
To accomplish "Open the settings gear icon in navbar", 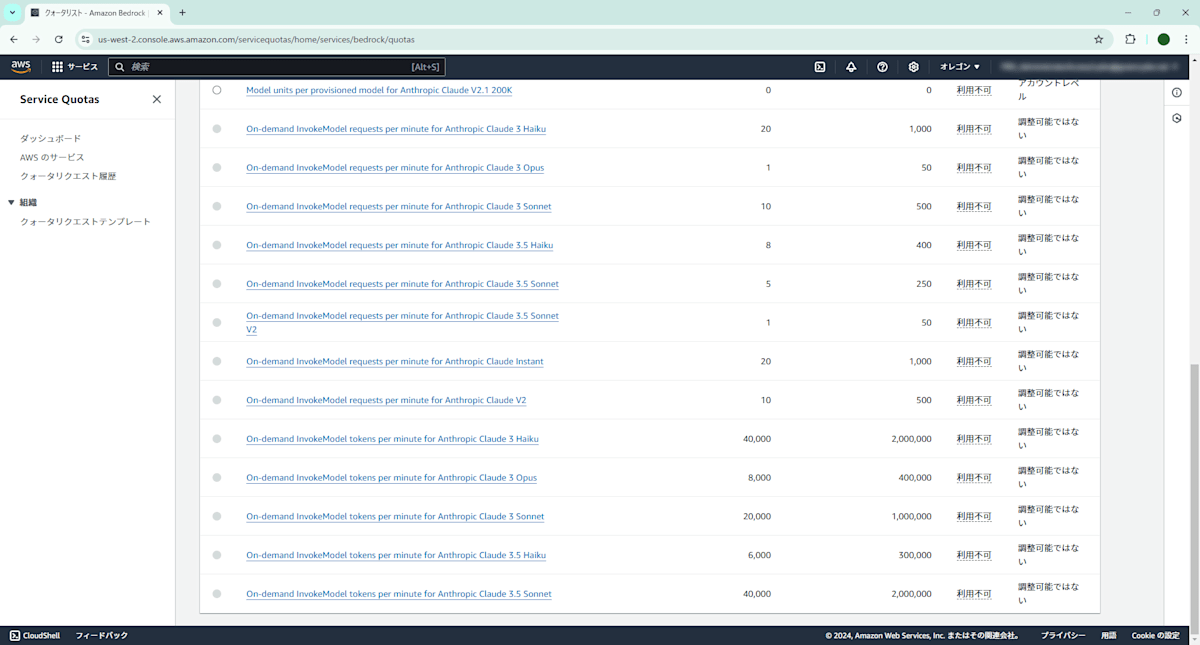I will point(913,67).
